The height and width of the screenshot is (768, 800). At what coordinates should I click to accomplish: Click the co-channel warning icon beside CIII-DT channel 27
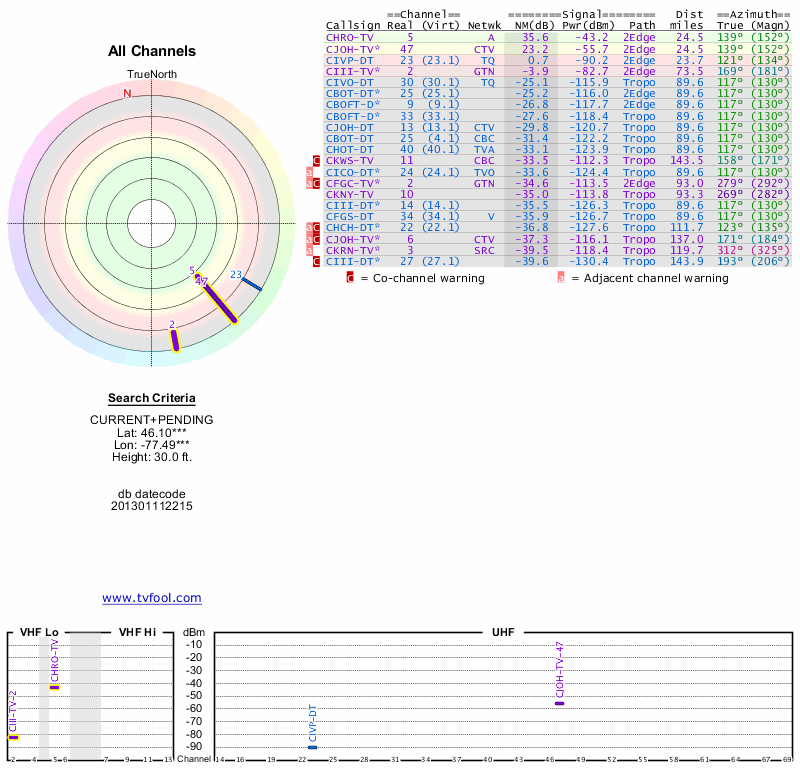click(x=317, y=262)
